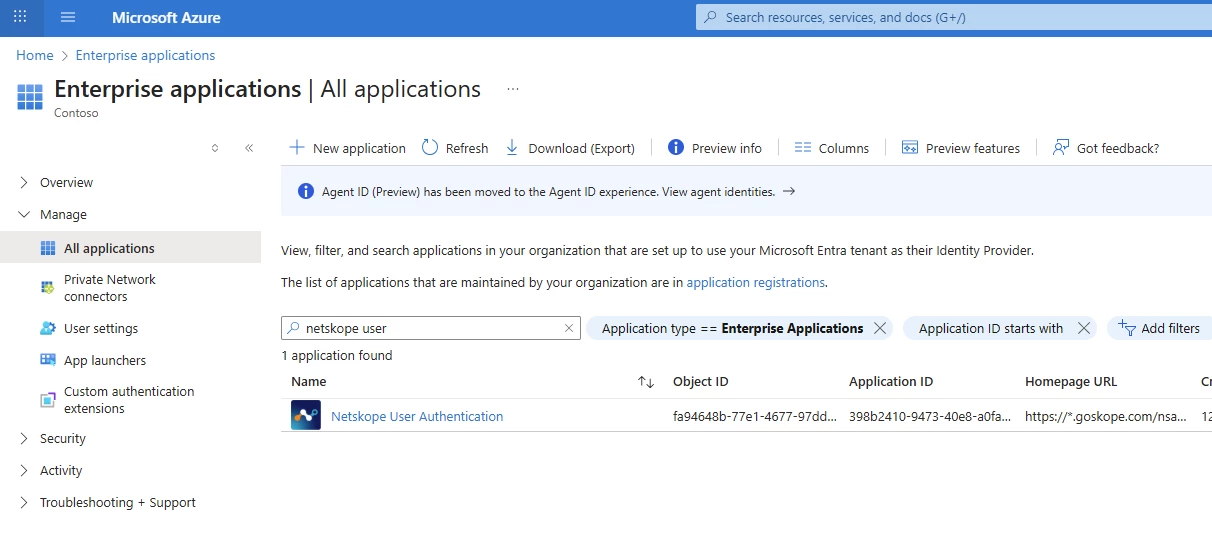Image resolution: width=1212 pixels, height=560 pixels.
Task: Click the App launchers icon
Action: pos(48,360)
